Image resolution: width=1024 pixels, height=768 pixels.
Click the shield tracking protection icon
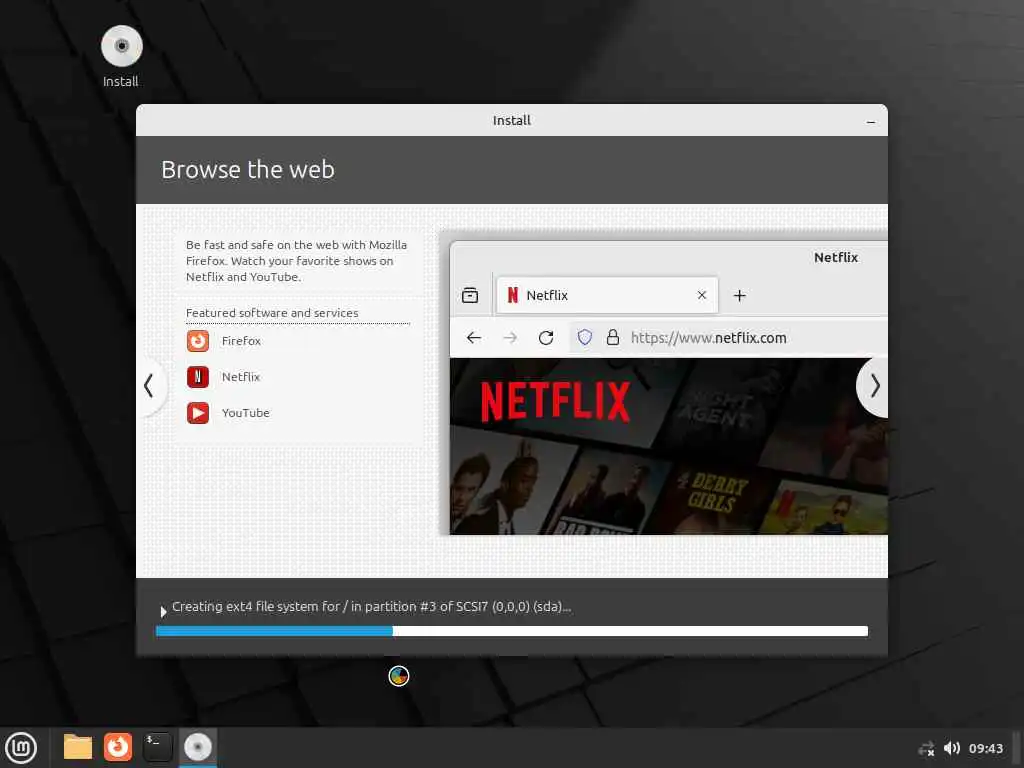[584, 337]
